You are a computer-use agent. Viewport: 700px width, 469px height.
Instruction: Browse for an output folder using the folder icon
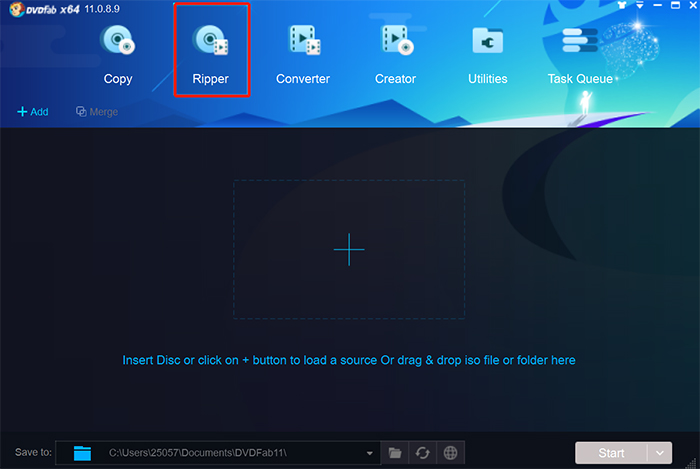click(x=395, y=453)
